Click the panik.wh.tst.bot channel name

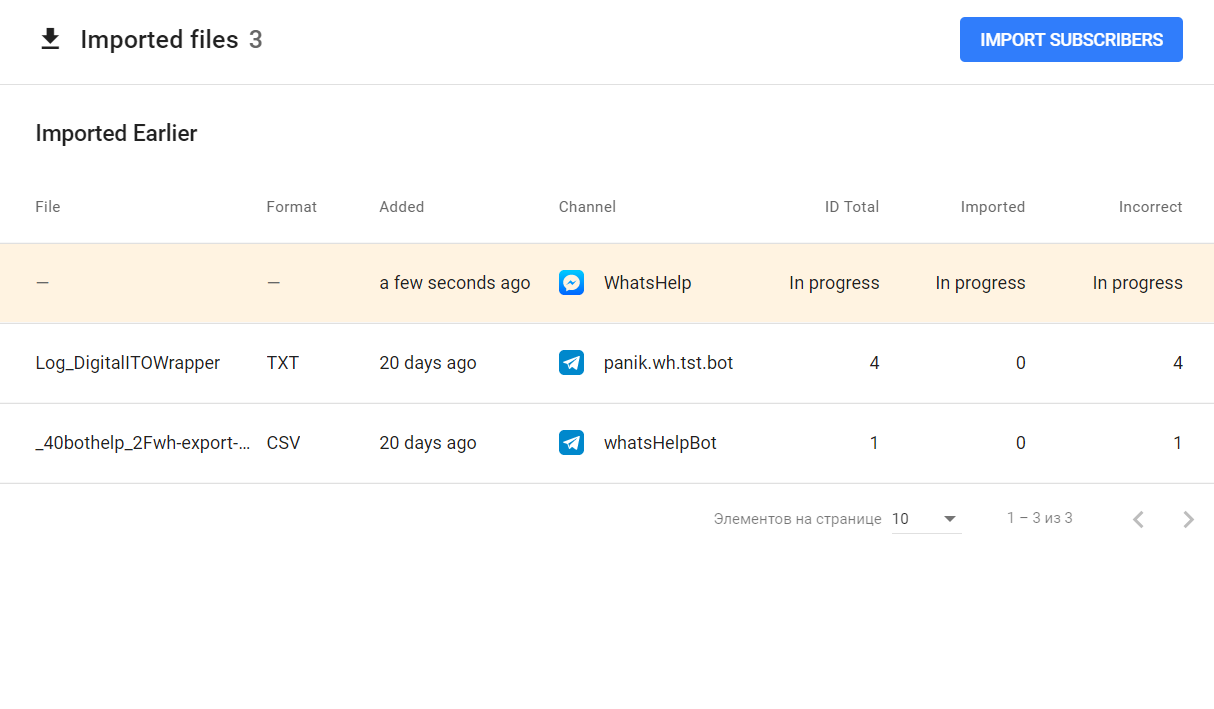[669, 363]
